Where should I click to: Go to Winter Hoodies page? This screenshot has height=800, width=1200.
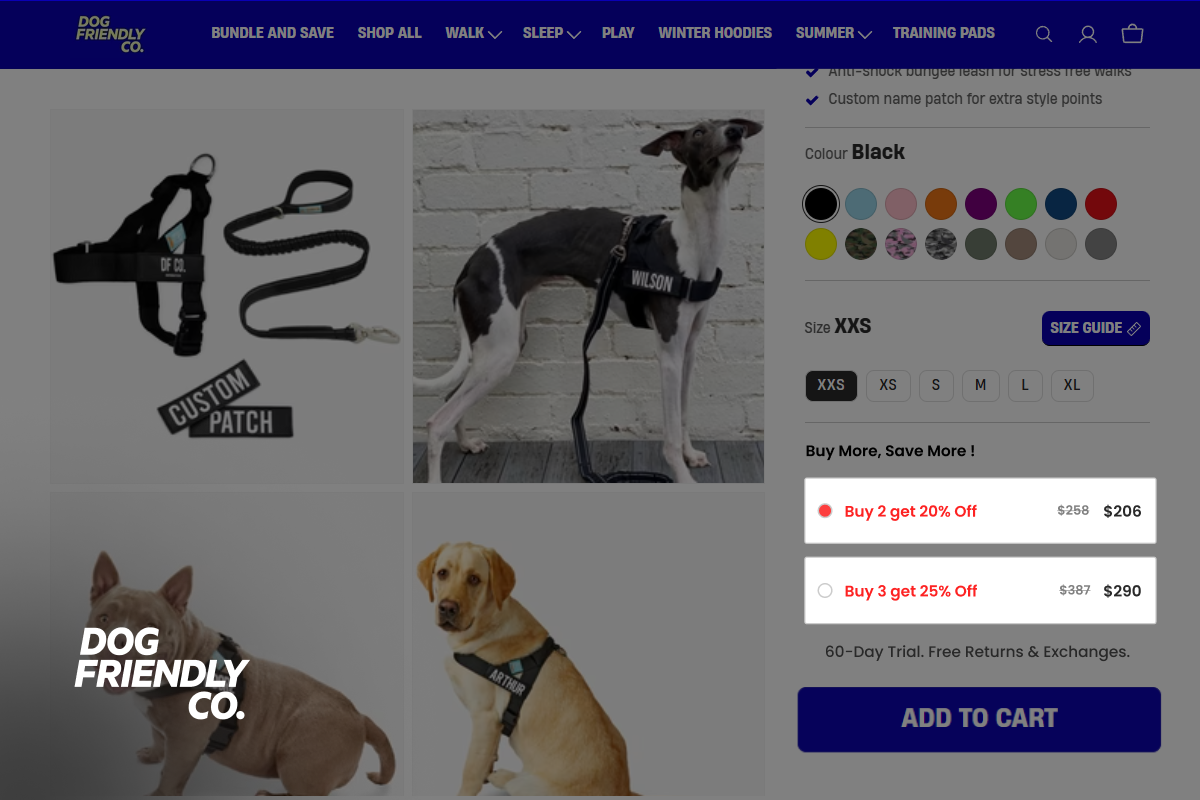pos(715,33)
